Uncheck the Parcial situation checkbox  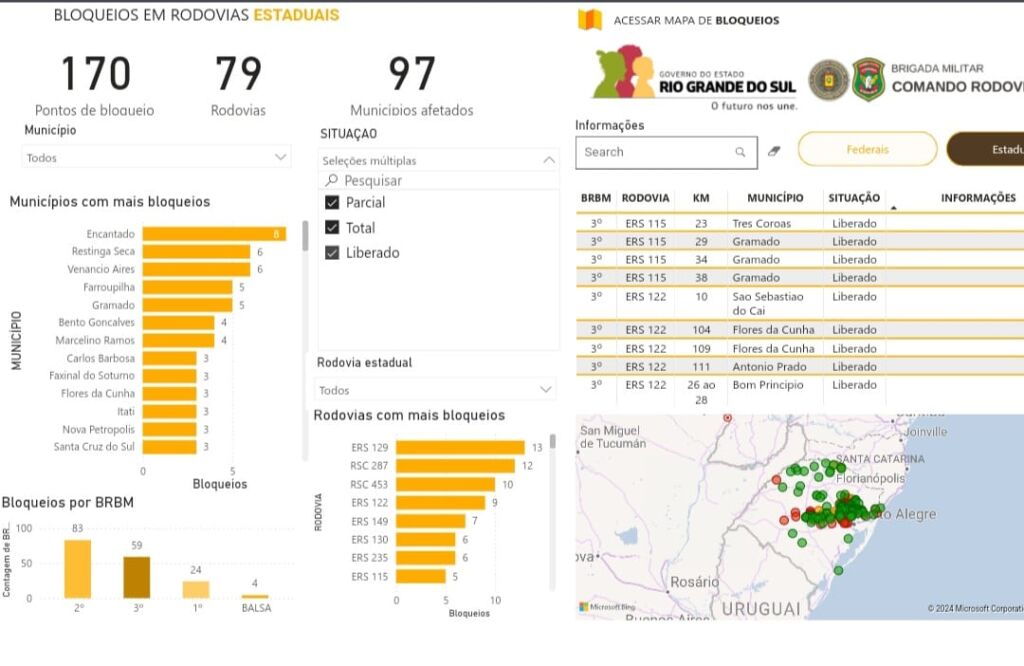(x=333, y=203)
